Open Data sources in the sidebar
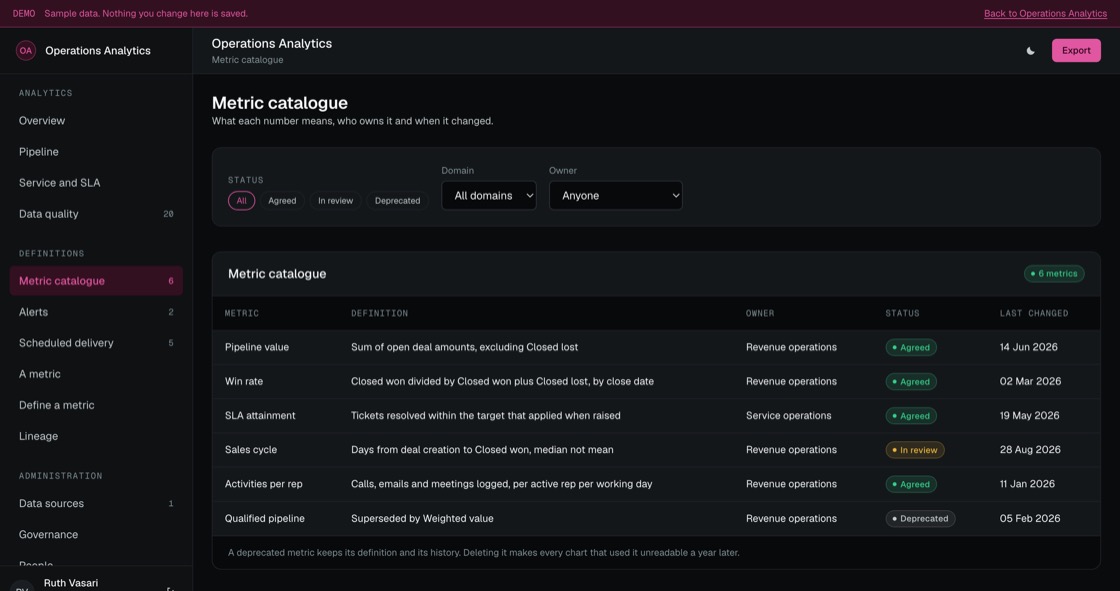This screenshot has height=591, width=1120. 96,503
